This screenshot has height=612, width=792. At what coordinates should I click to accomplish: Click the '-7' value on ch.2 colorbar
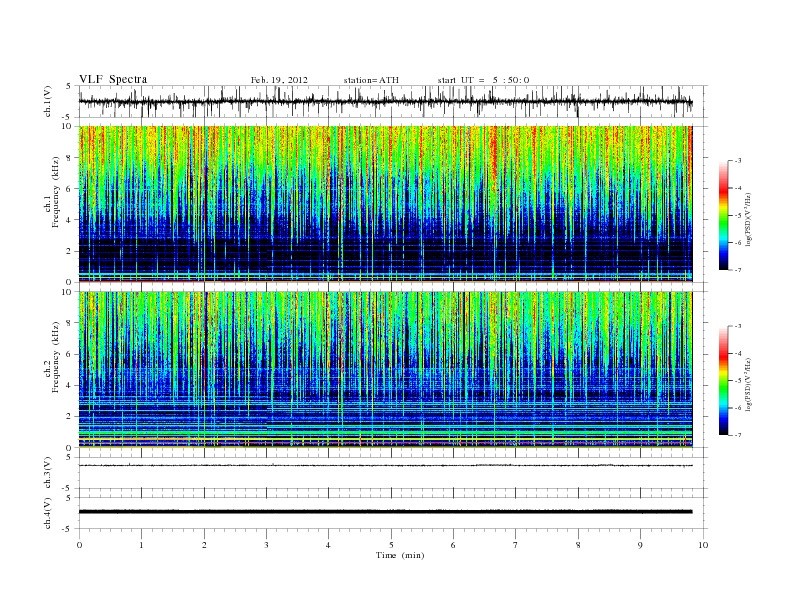(738, 435)
